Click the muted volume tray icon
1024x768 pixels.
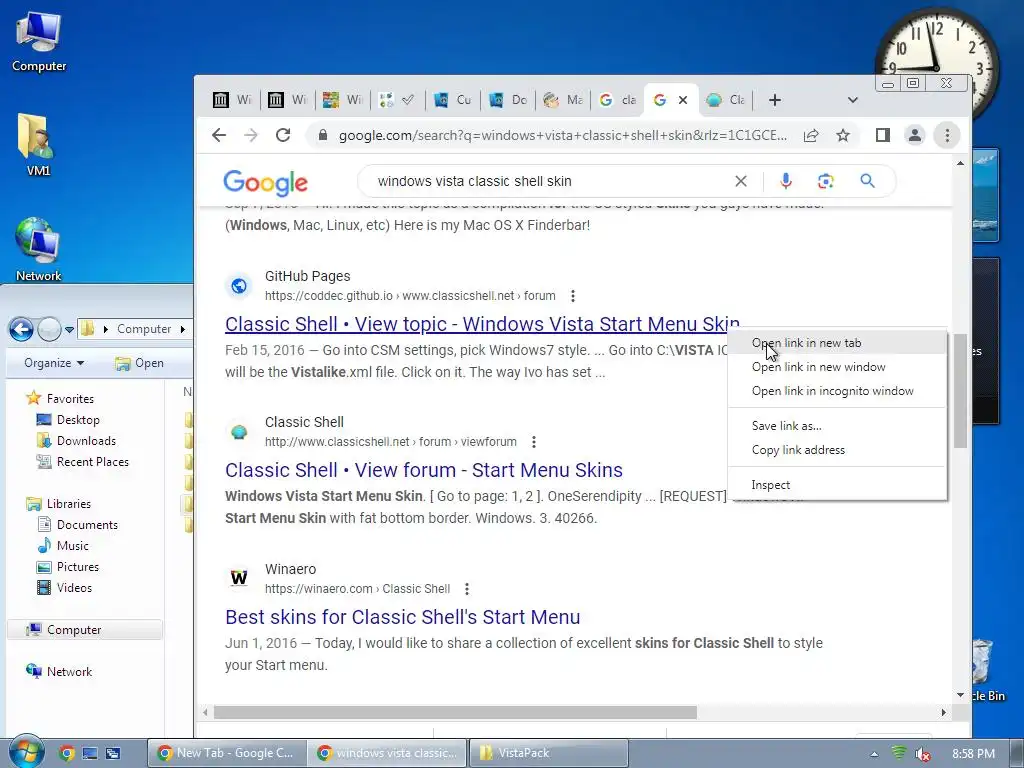click(922, 754)
